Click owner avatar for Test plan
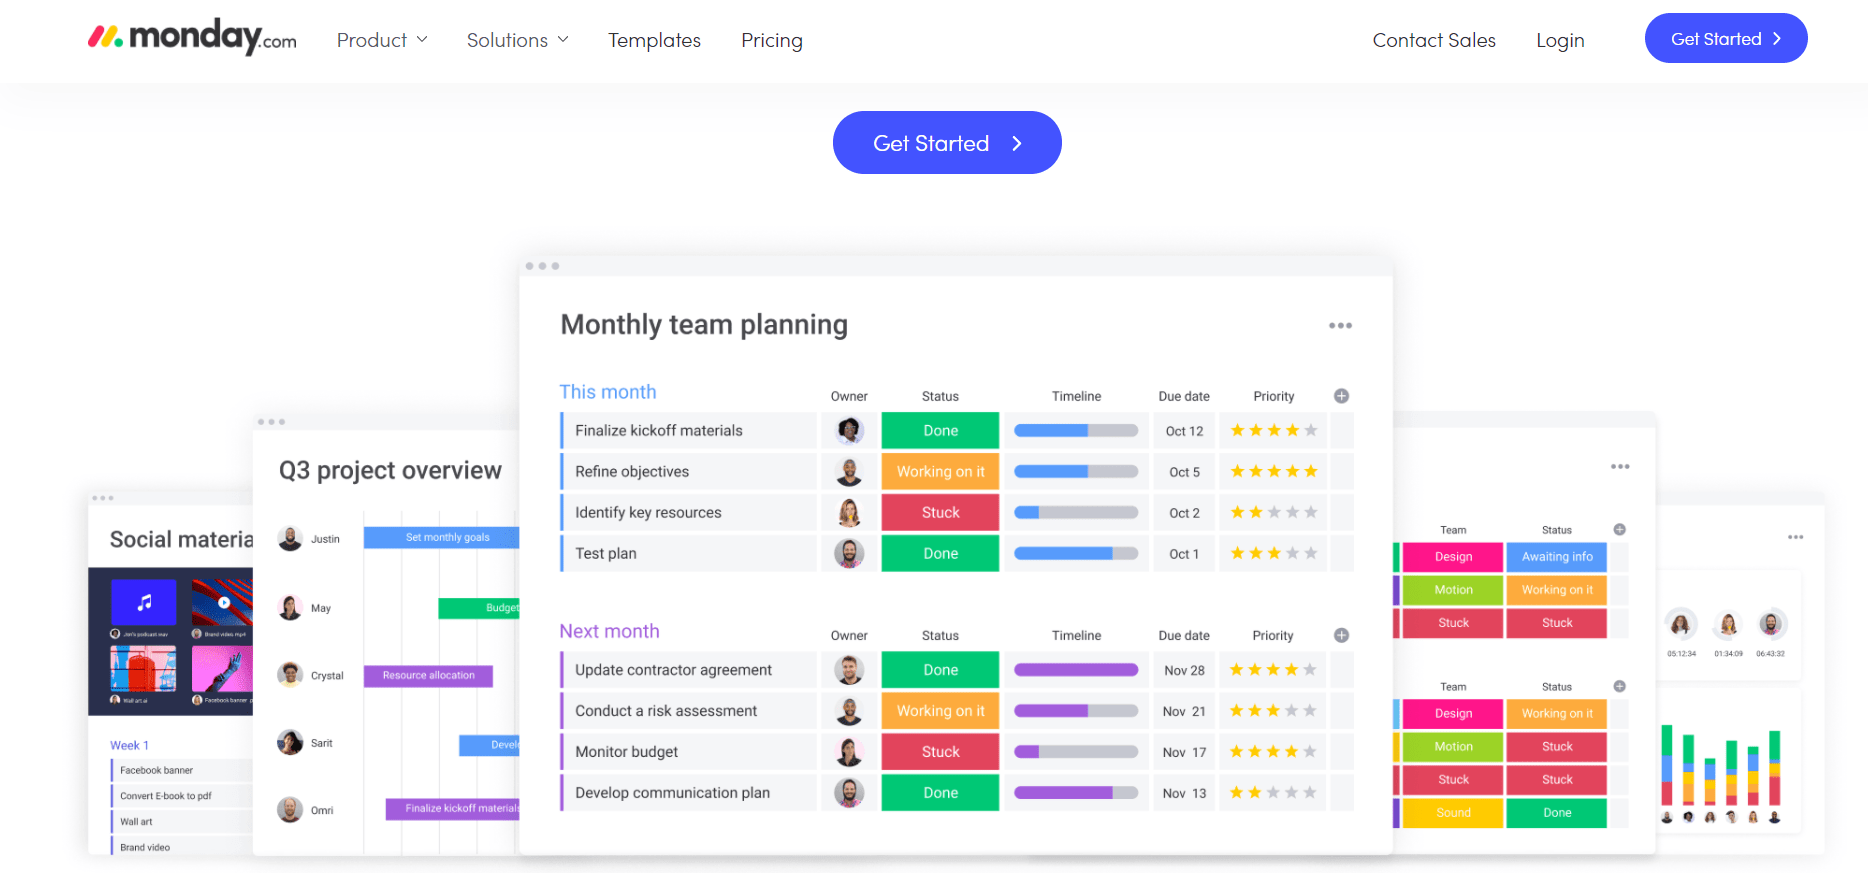This screenshot has width=1868, height=873. click(849, 553)
